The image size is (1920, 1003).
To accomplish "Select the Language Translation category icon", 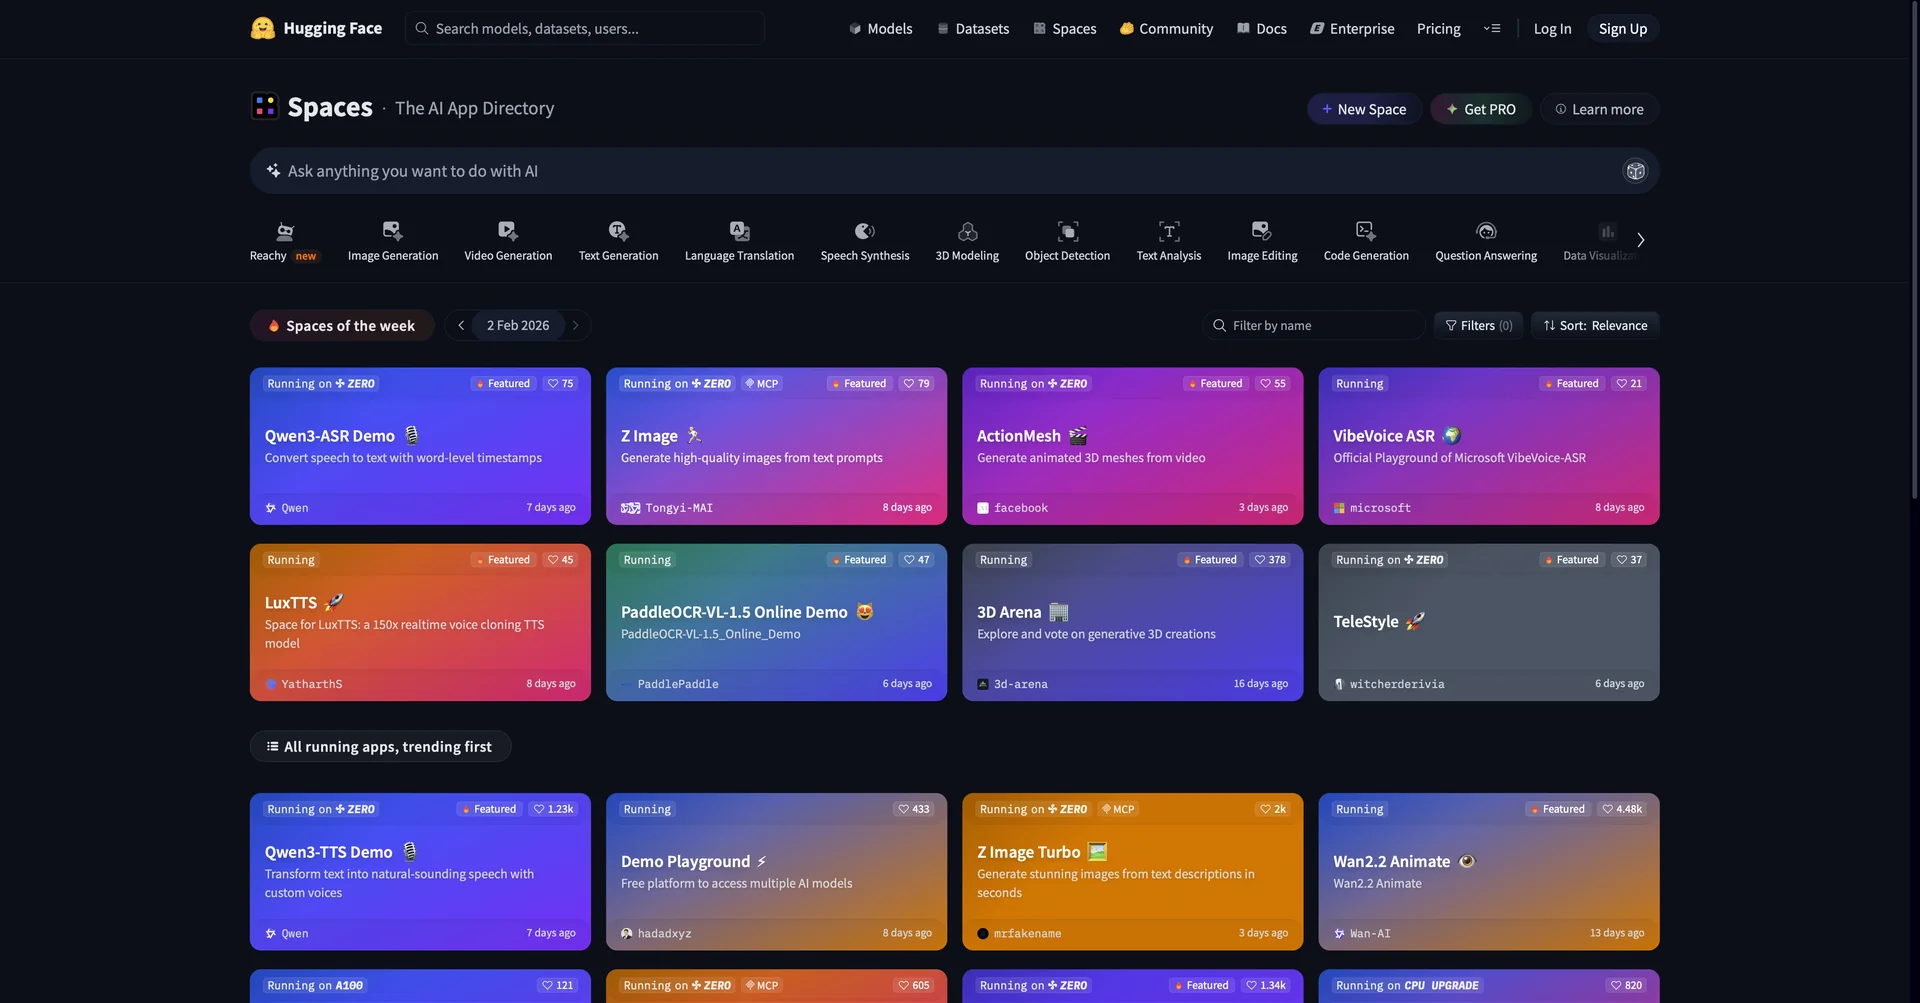I will point(739,231).
